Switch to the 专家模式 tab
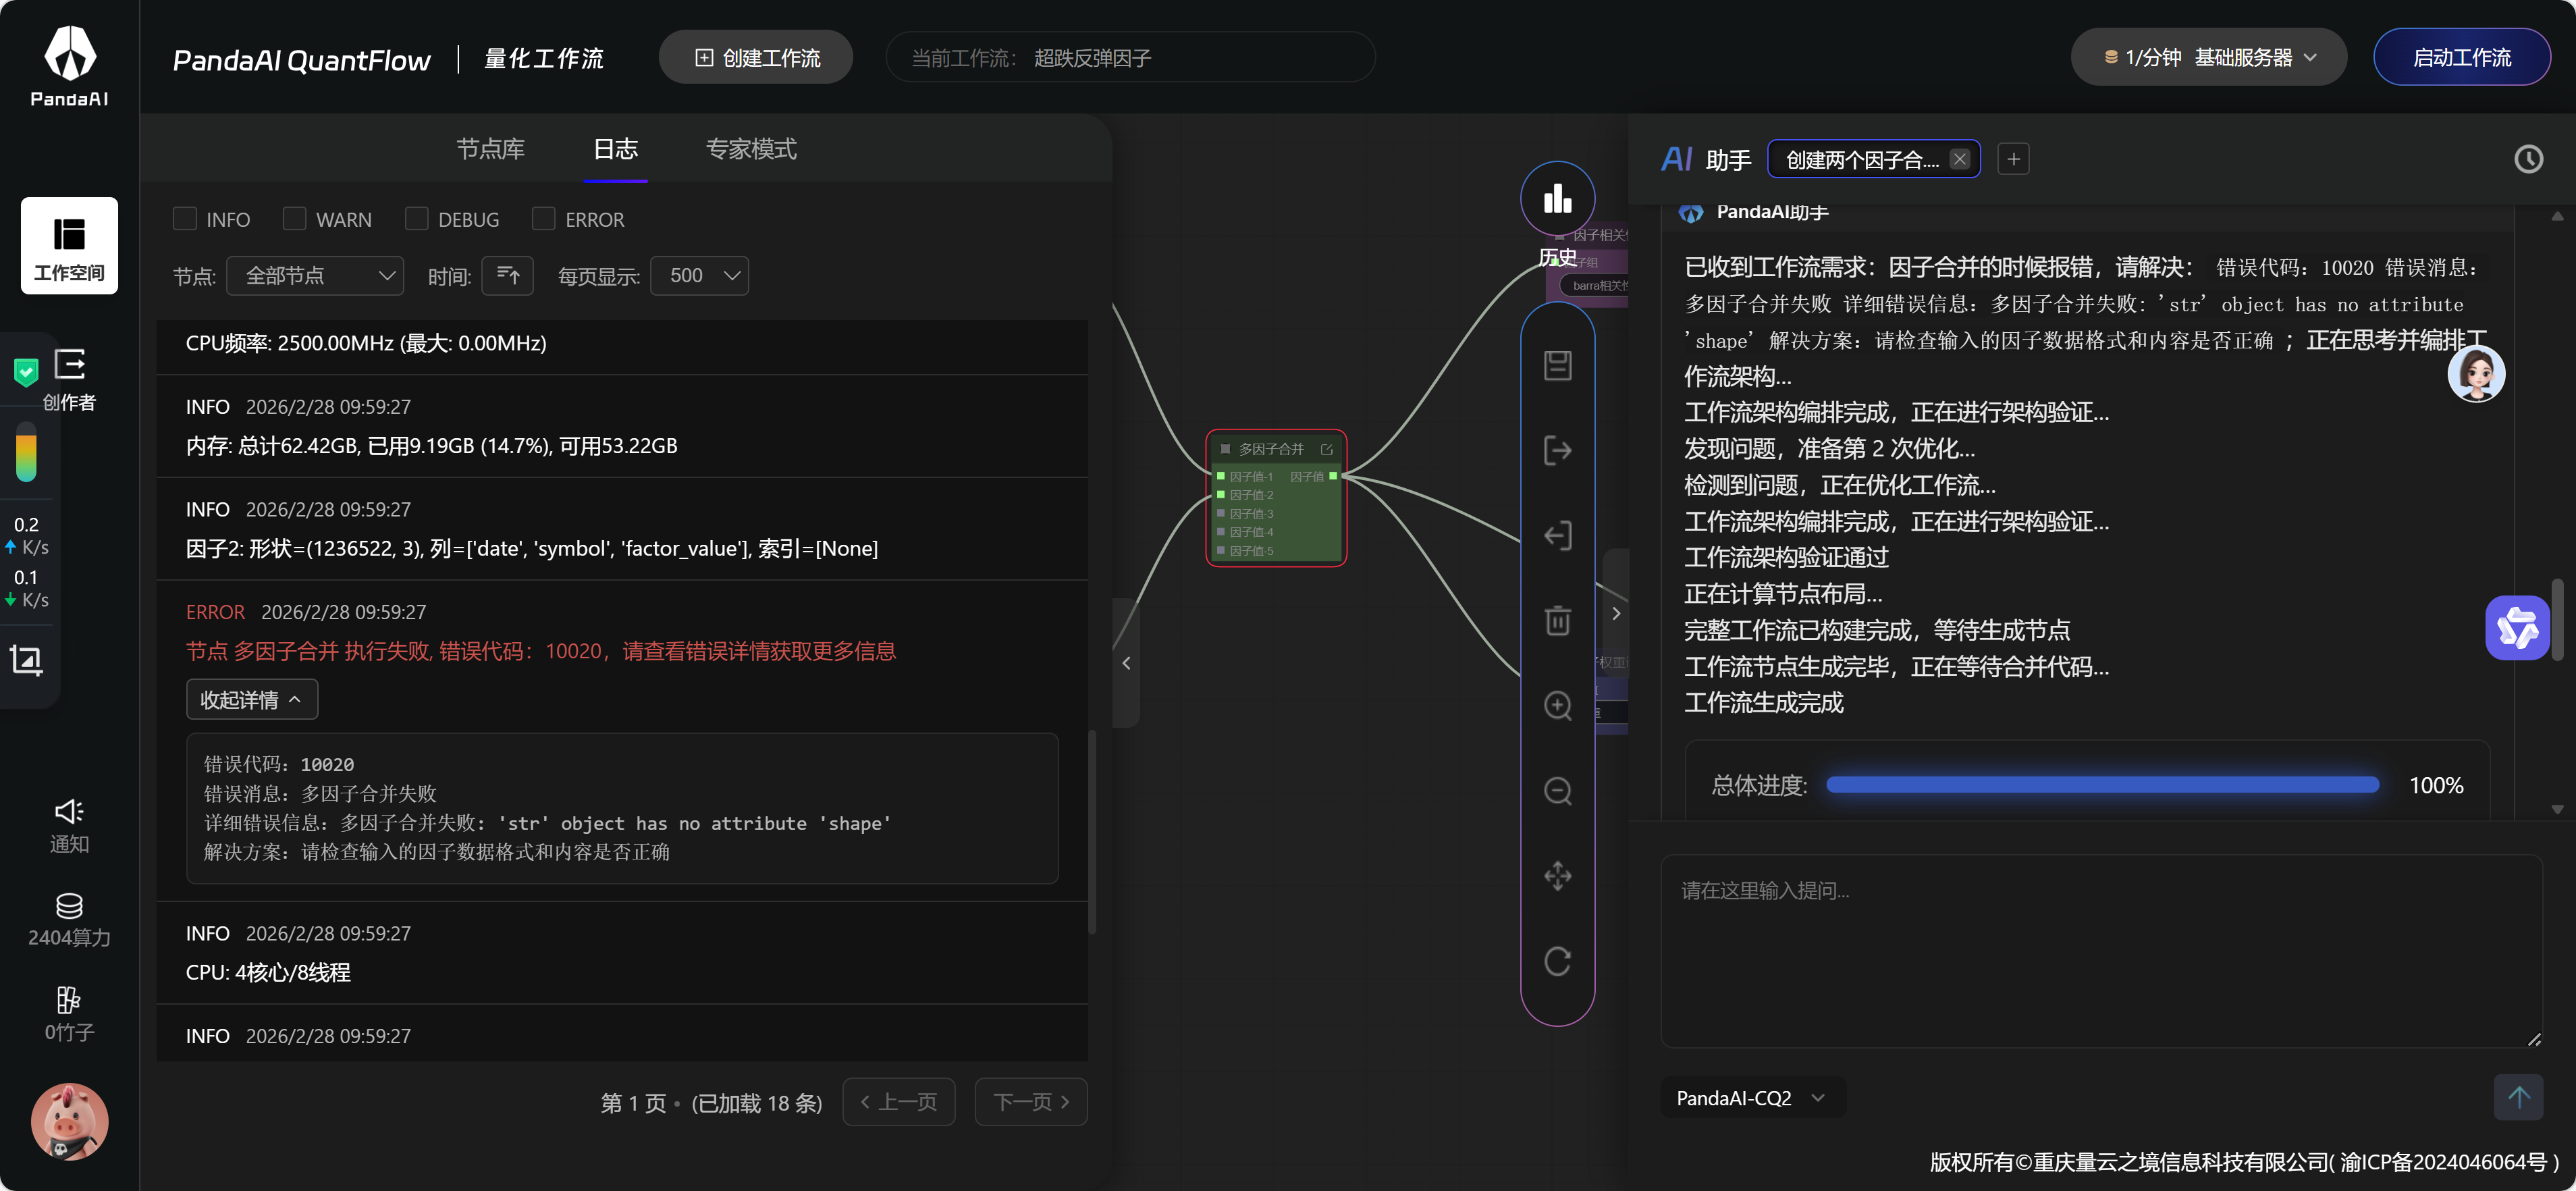2576x1191 pixels. (751, 149)
